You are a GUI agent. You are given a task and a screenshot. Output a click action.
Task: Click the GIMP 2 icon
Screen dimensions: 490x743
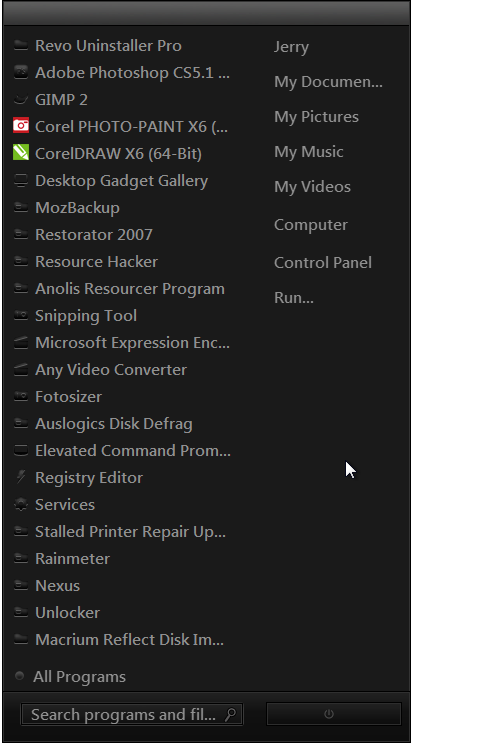21,99
